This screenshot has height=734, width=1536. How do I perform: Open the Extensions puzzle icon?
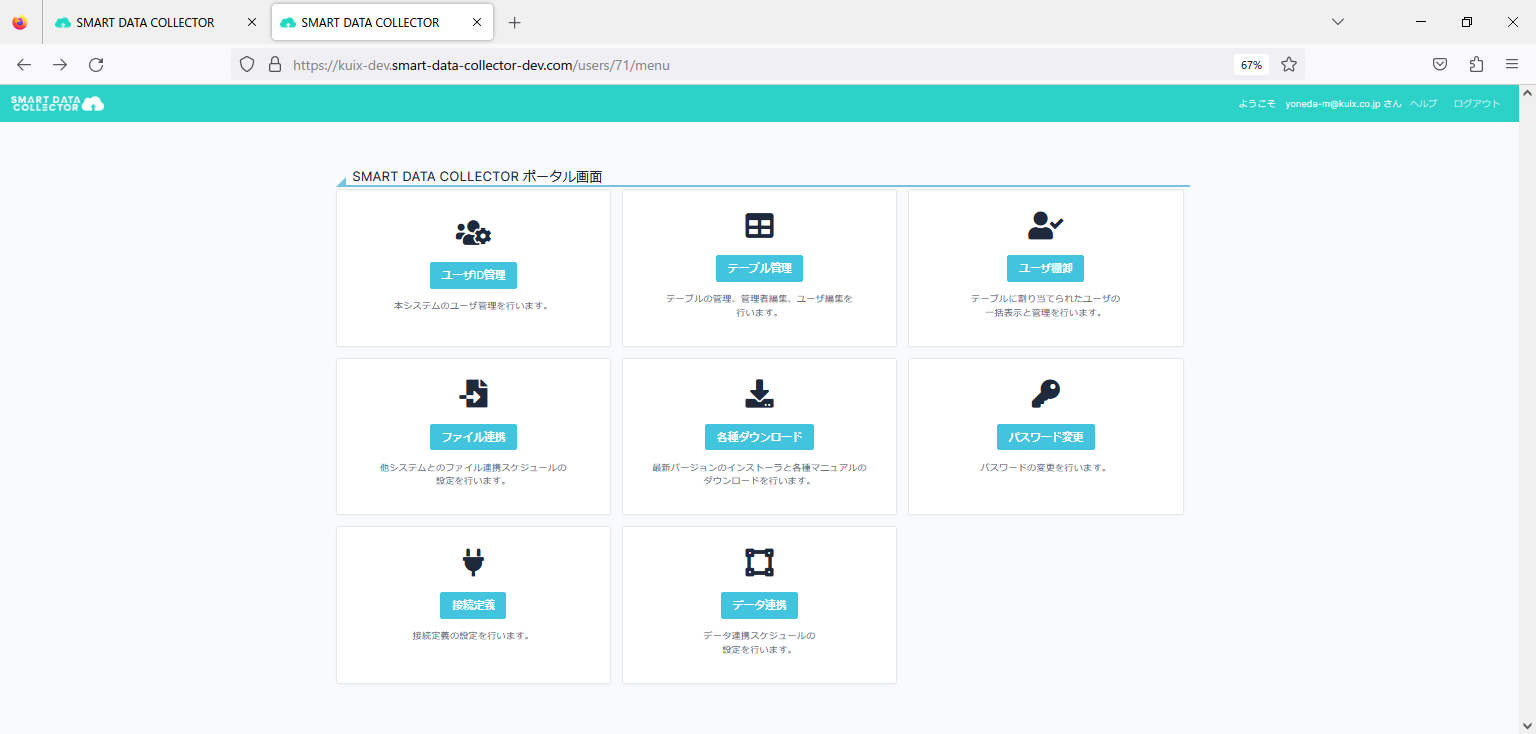pyautogui.click(x=1476, y=65)
